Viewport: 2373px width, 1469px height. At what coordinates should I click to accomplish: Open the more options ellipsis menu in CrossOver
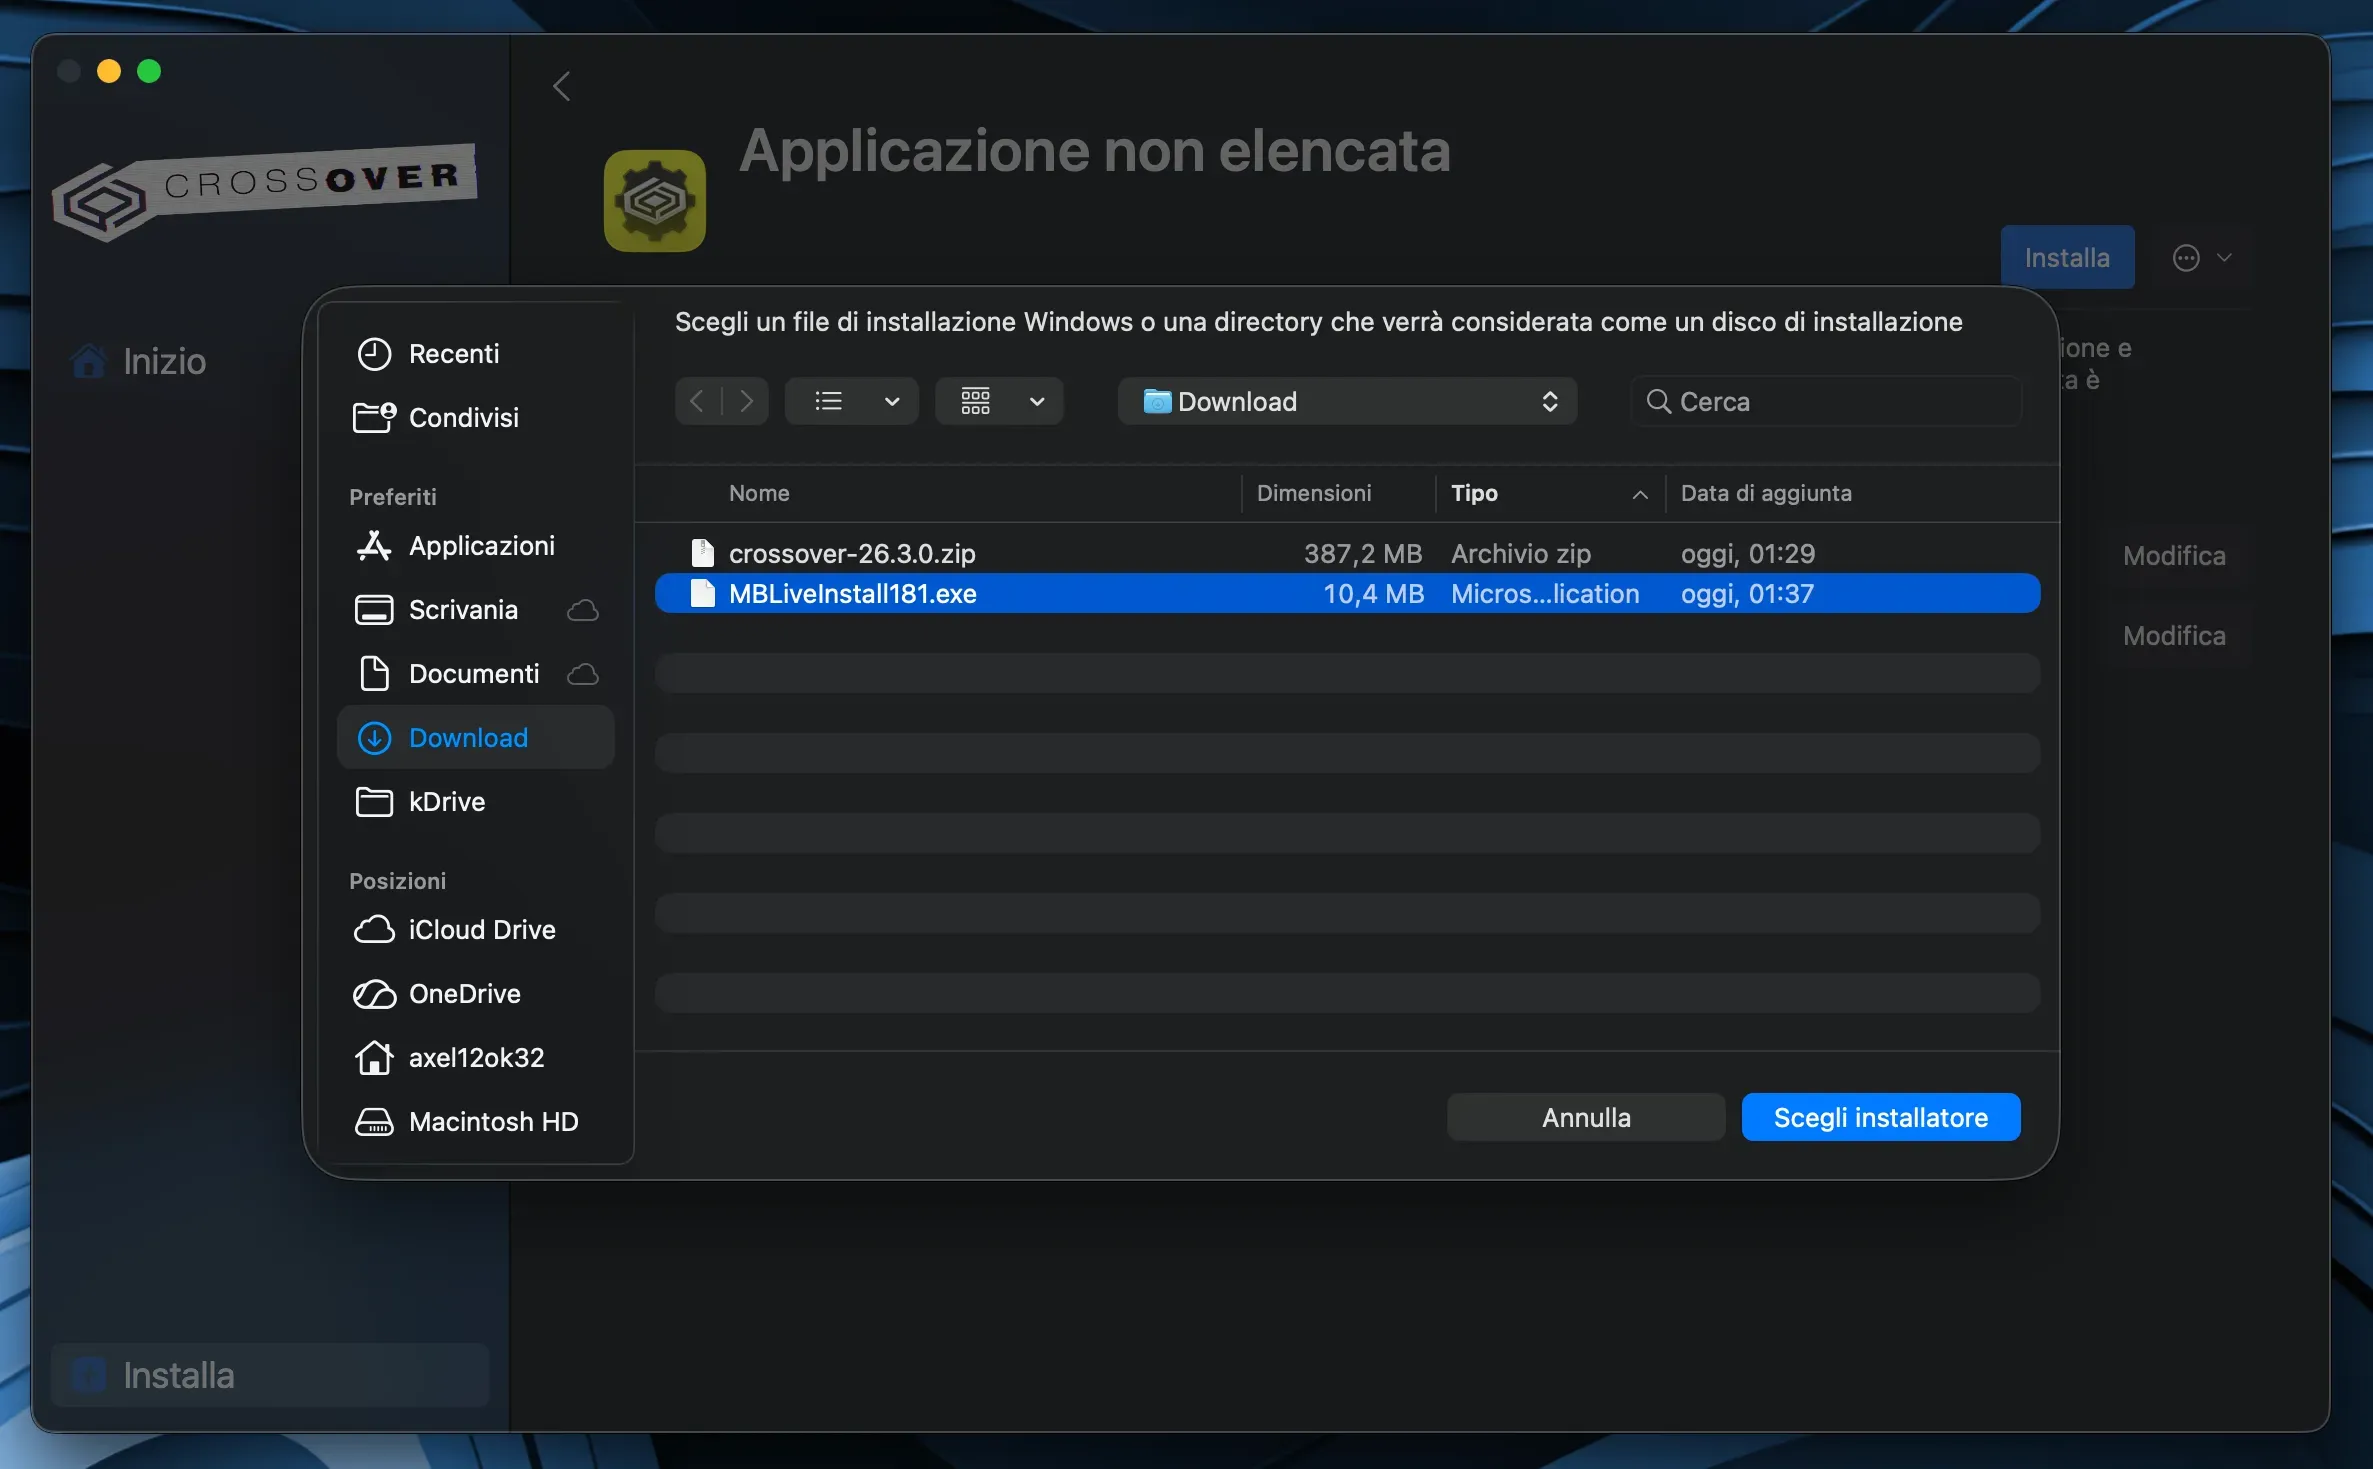(x=2202, y=258)
